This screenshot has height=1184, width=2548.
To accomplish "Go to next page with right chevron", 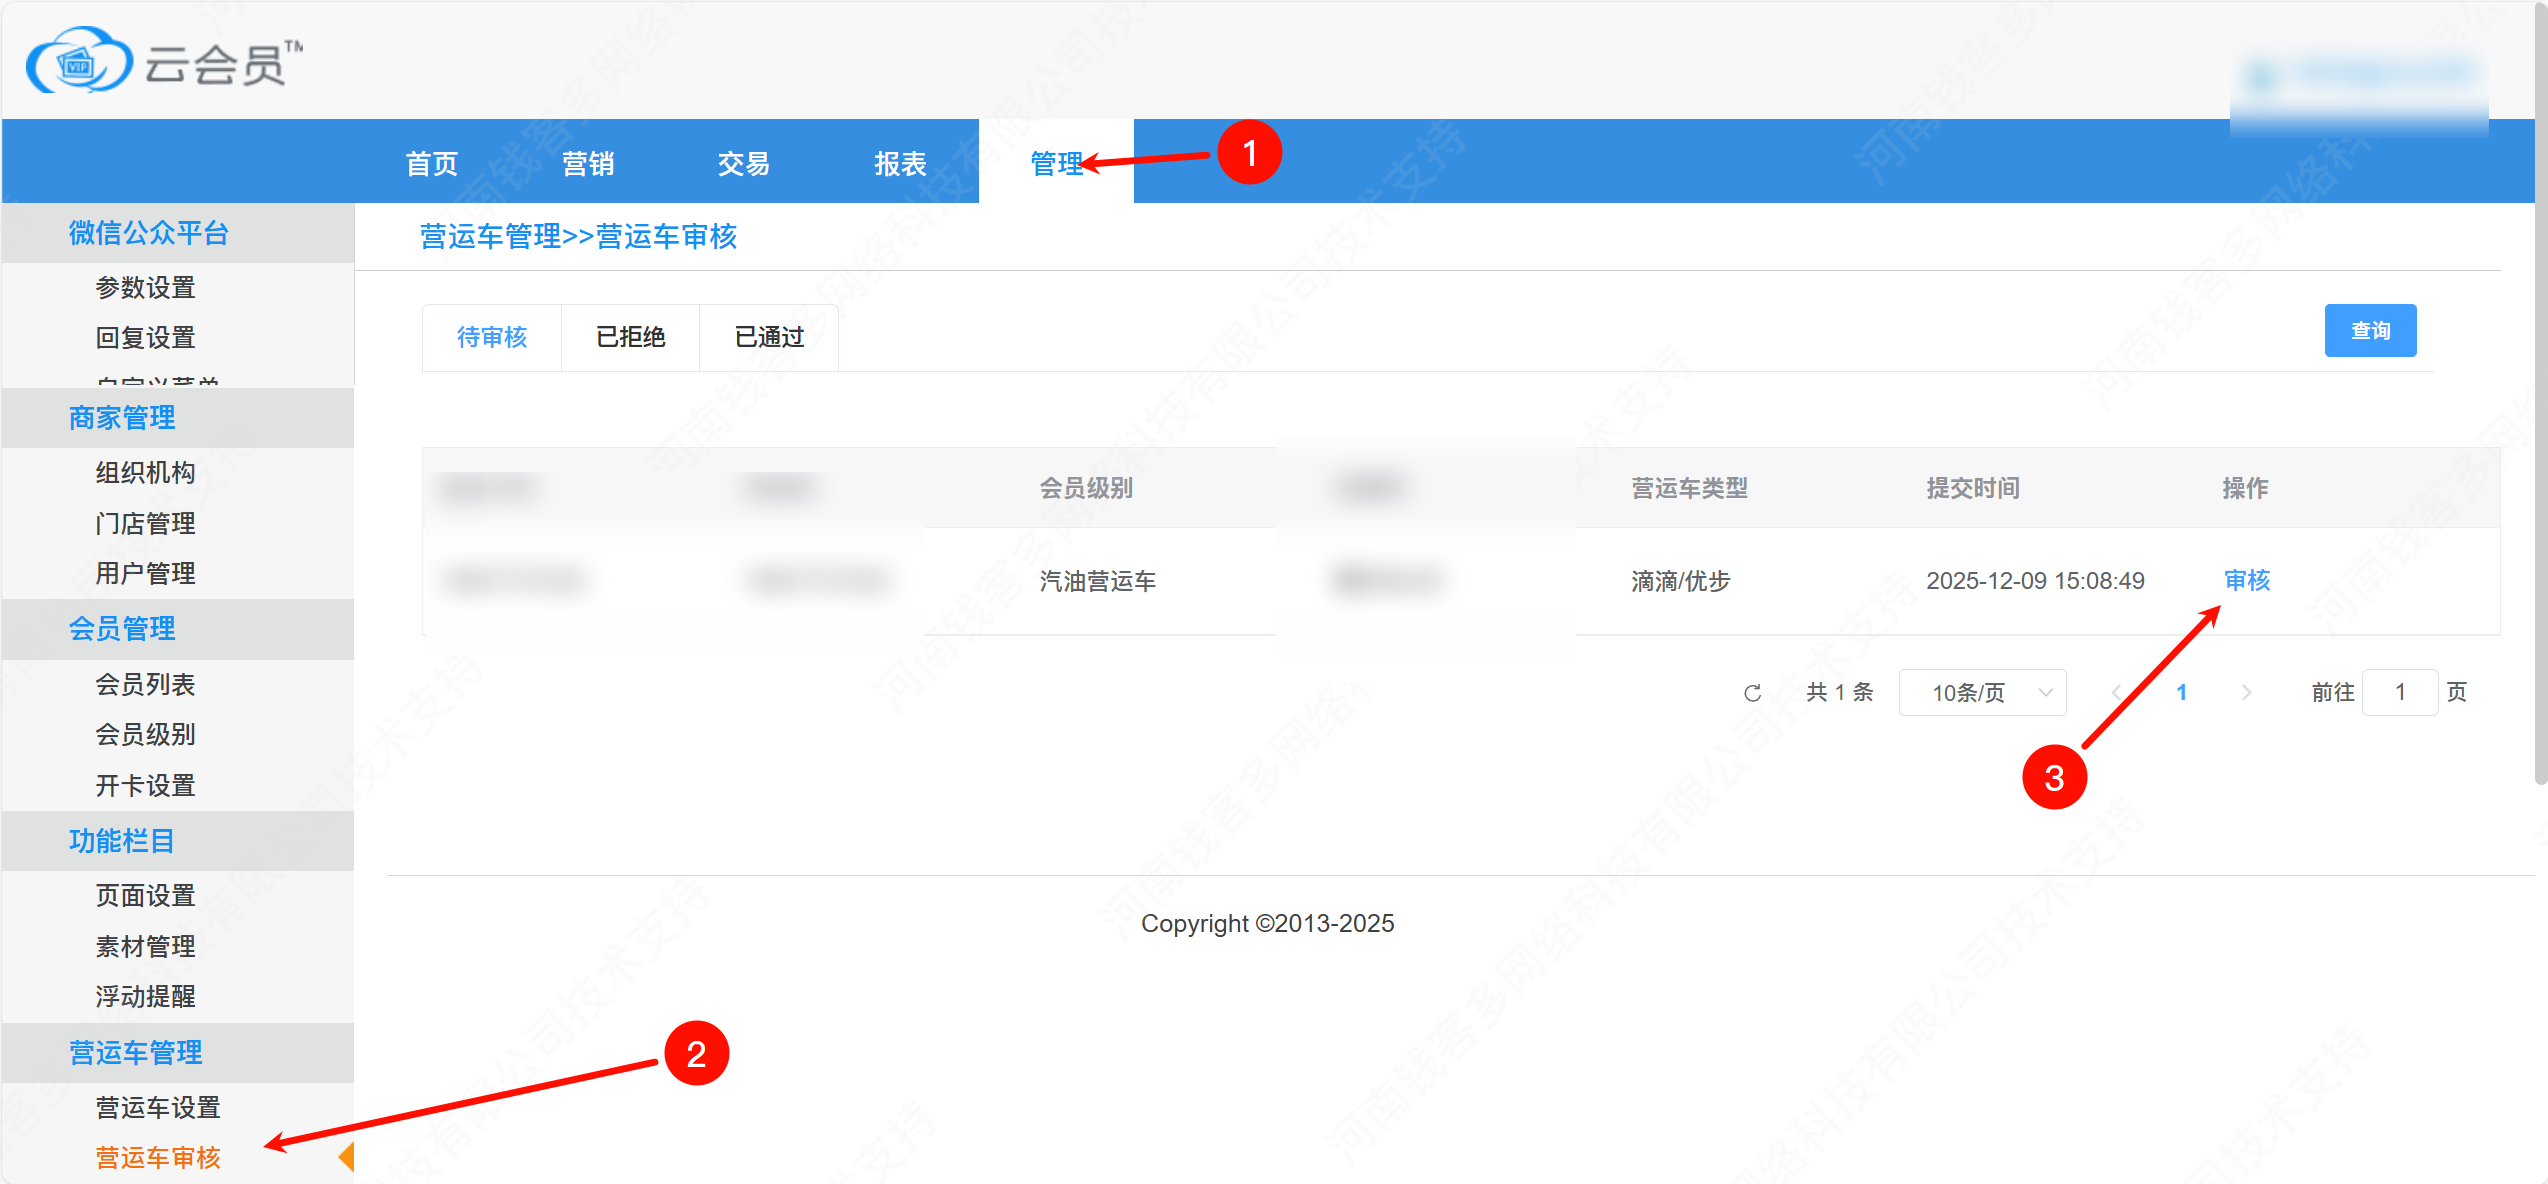I will [2246, 693].
